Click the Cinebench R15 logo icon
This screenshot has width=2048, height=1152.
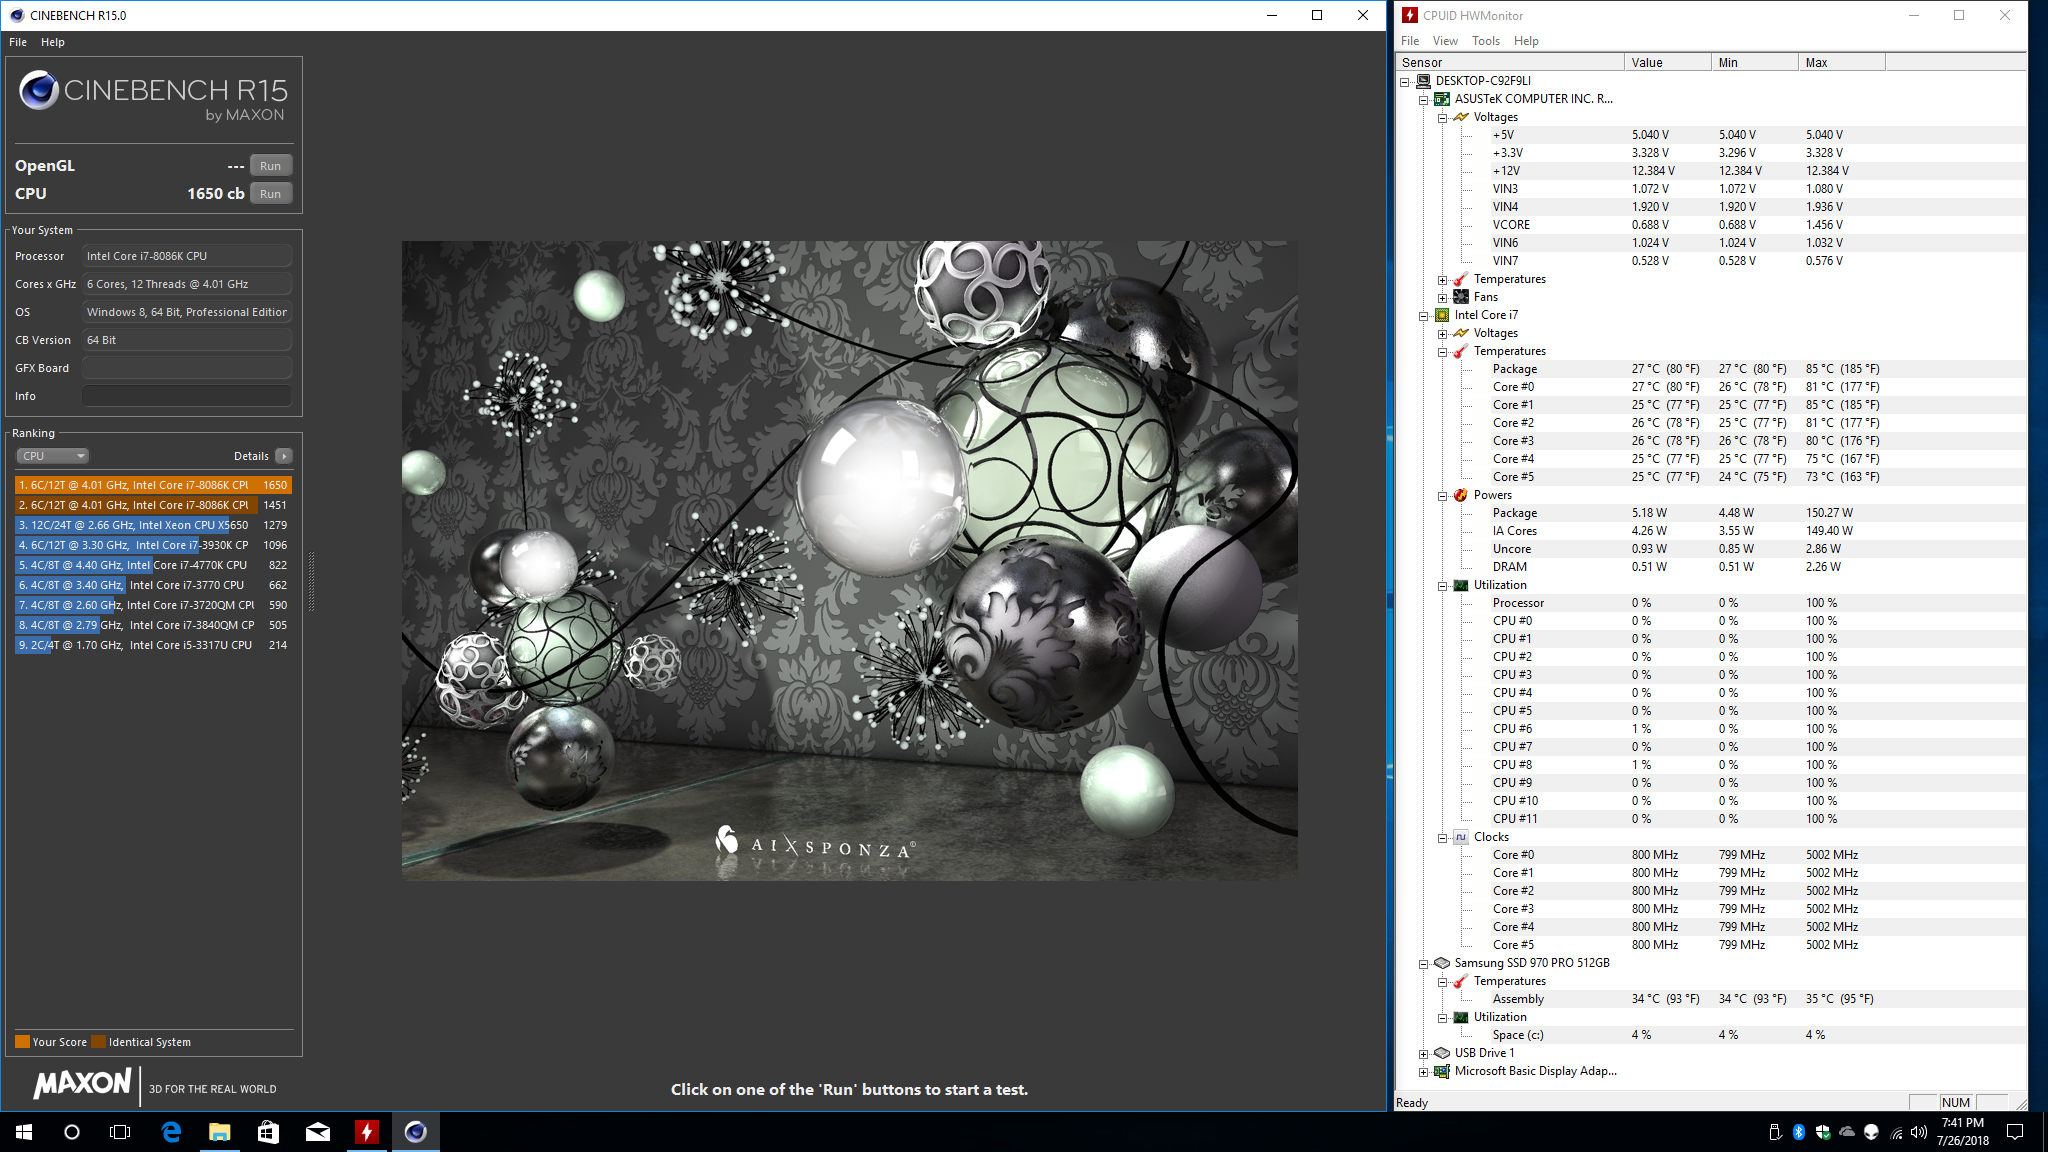[x=39, y=91]
